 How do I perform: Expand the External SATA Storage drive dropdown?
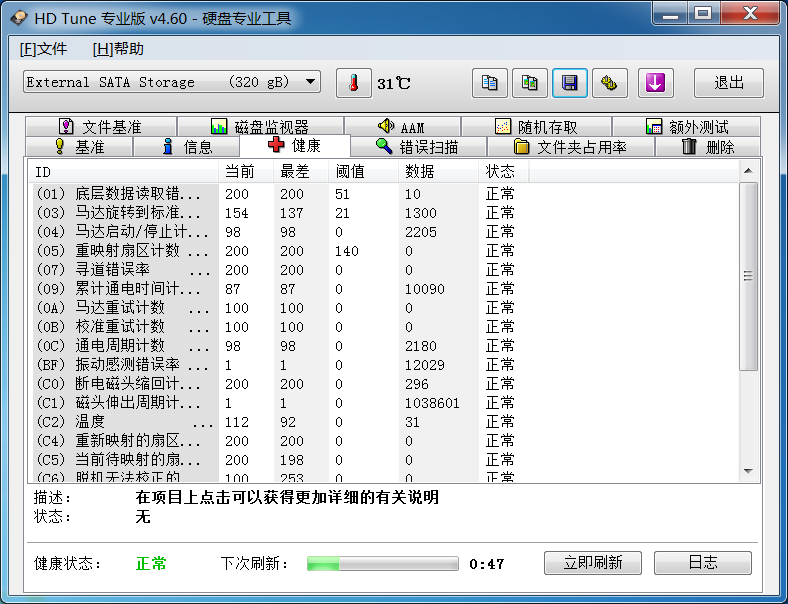311,82
